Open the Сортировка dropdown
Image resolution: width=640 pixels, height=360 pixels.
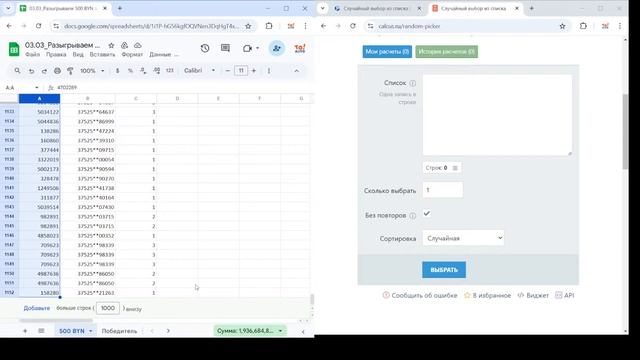pyautogui.click(x=463, y=238)
